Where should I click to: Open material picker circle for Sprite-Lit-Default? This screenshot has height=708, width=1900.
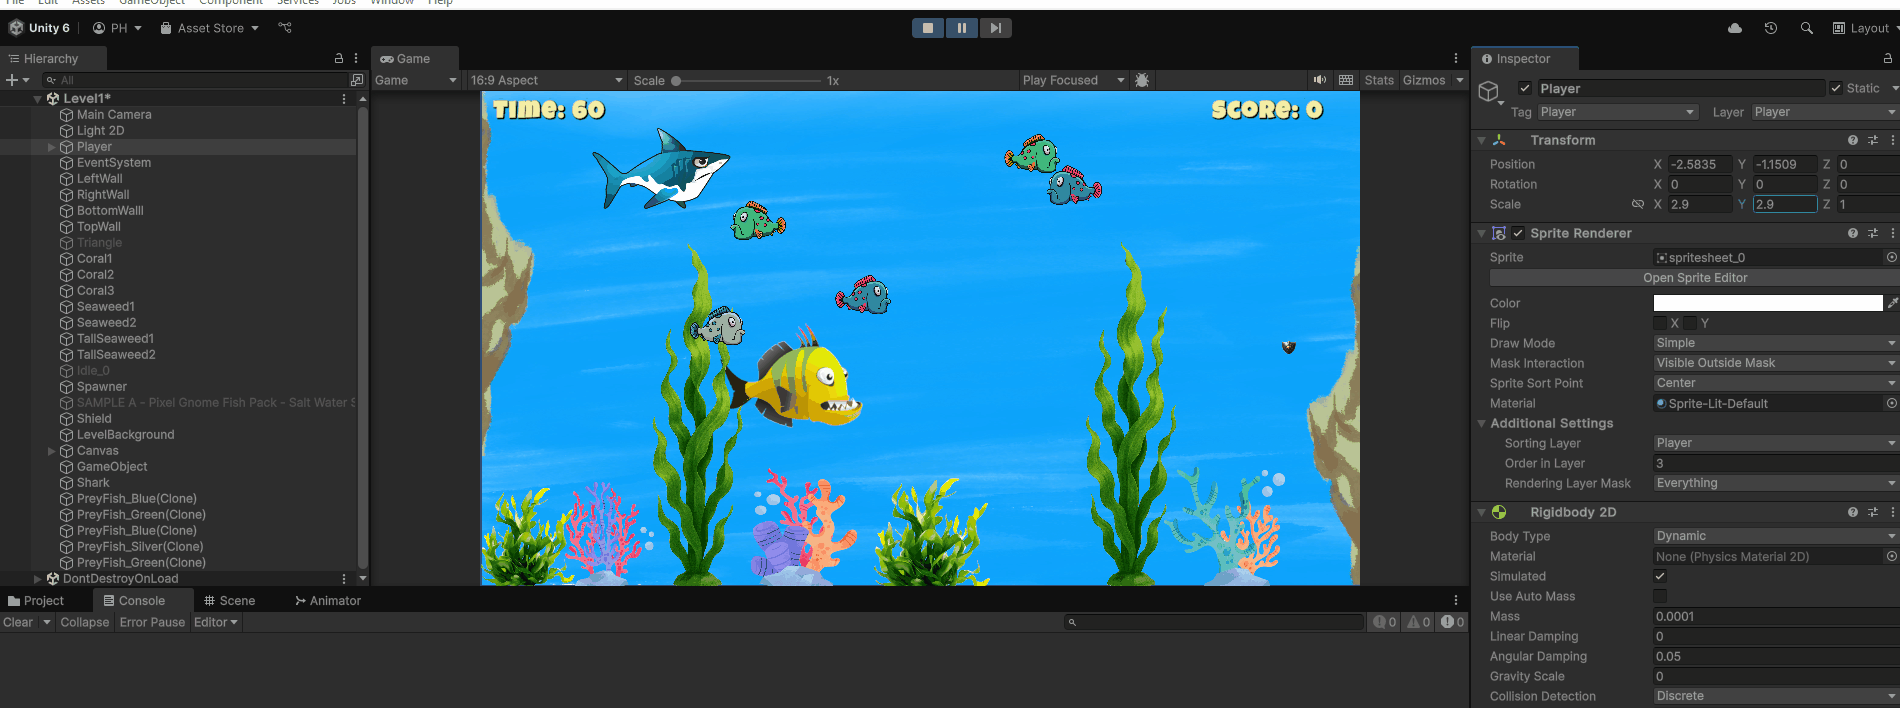click(x=1891, y=404)
